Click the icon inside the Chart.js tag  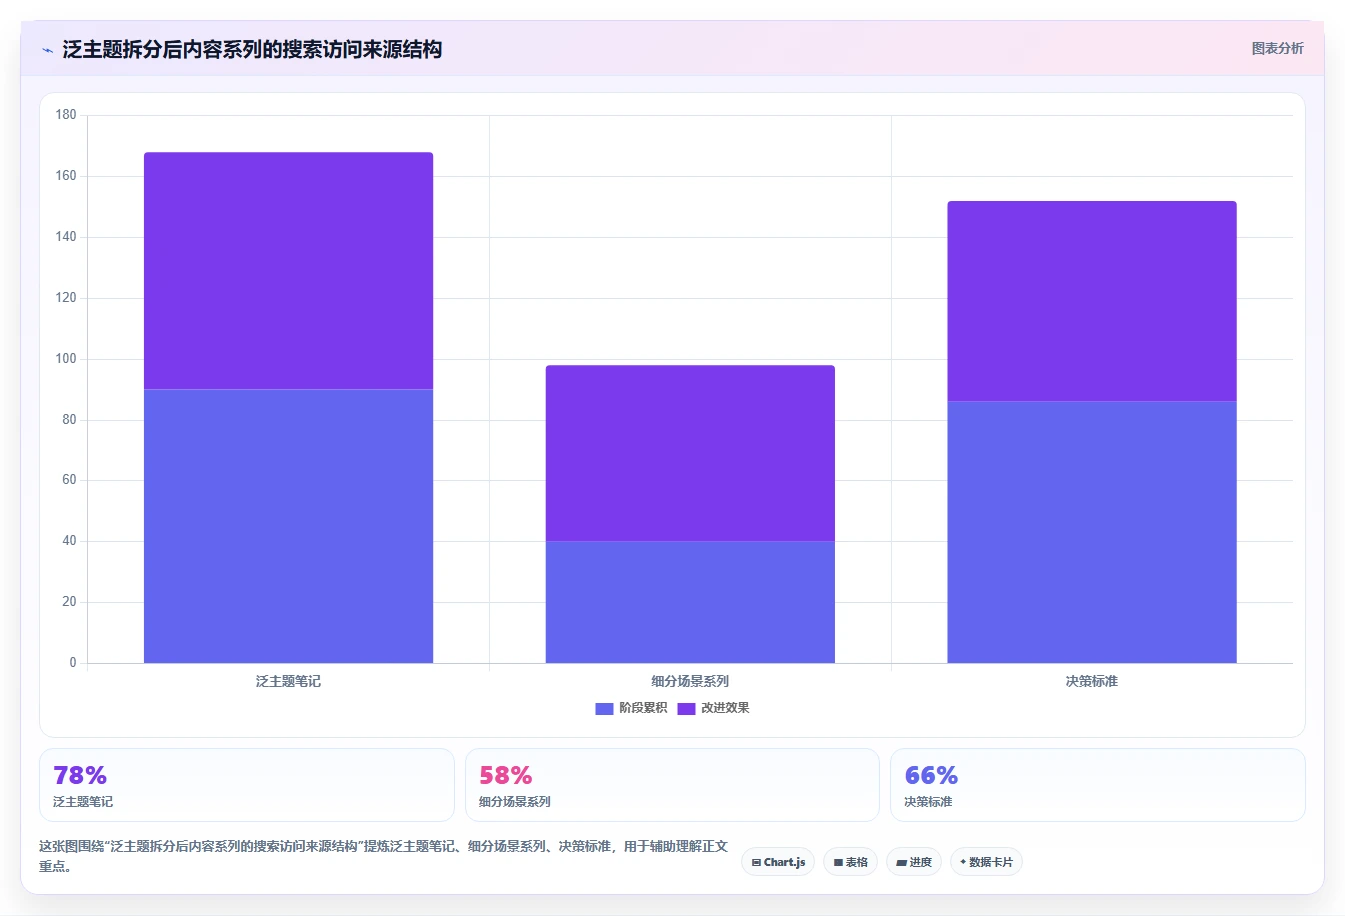(756, 862)
